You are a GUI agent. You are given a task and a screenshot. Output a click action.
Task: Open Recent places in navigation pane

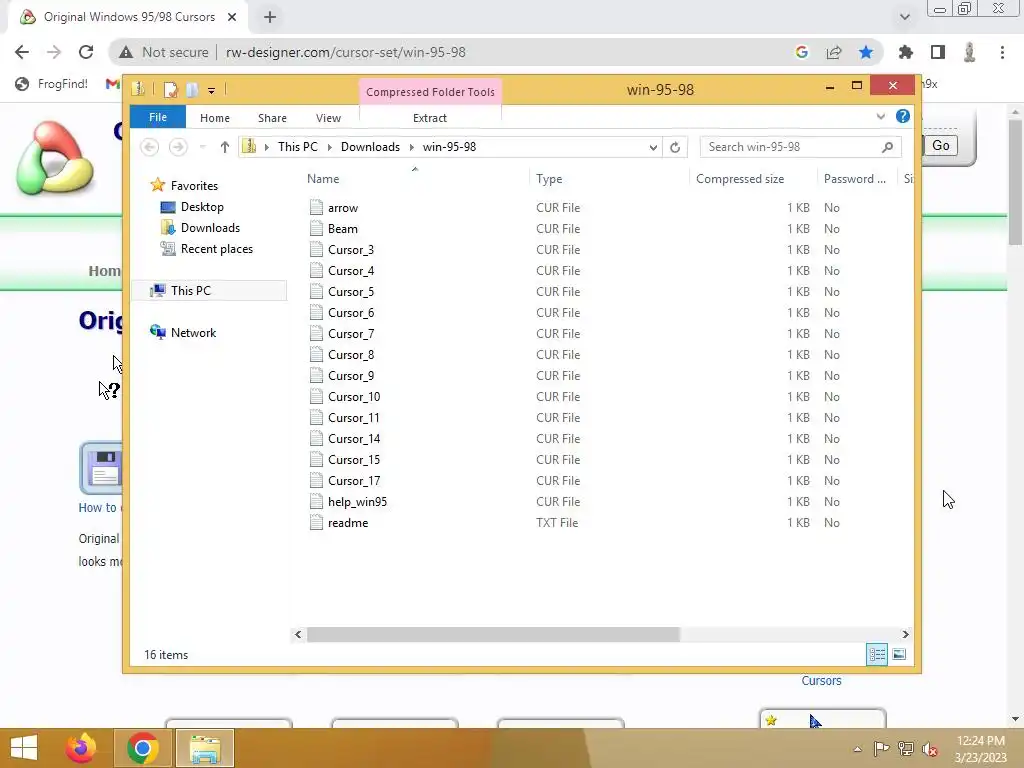[216, 249]
